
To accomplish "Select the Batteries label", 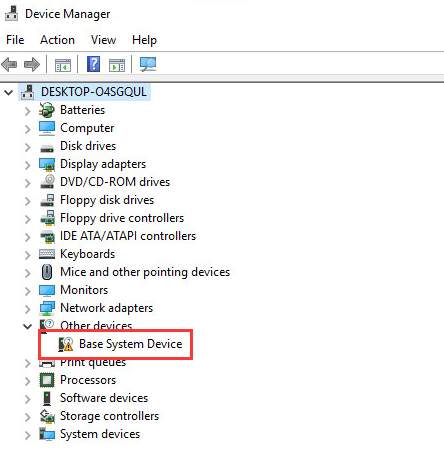I will [82, 110].
